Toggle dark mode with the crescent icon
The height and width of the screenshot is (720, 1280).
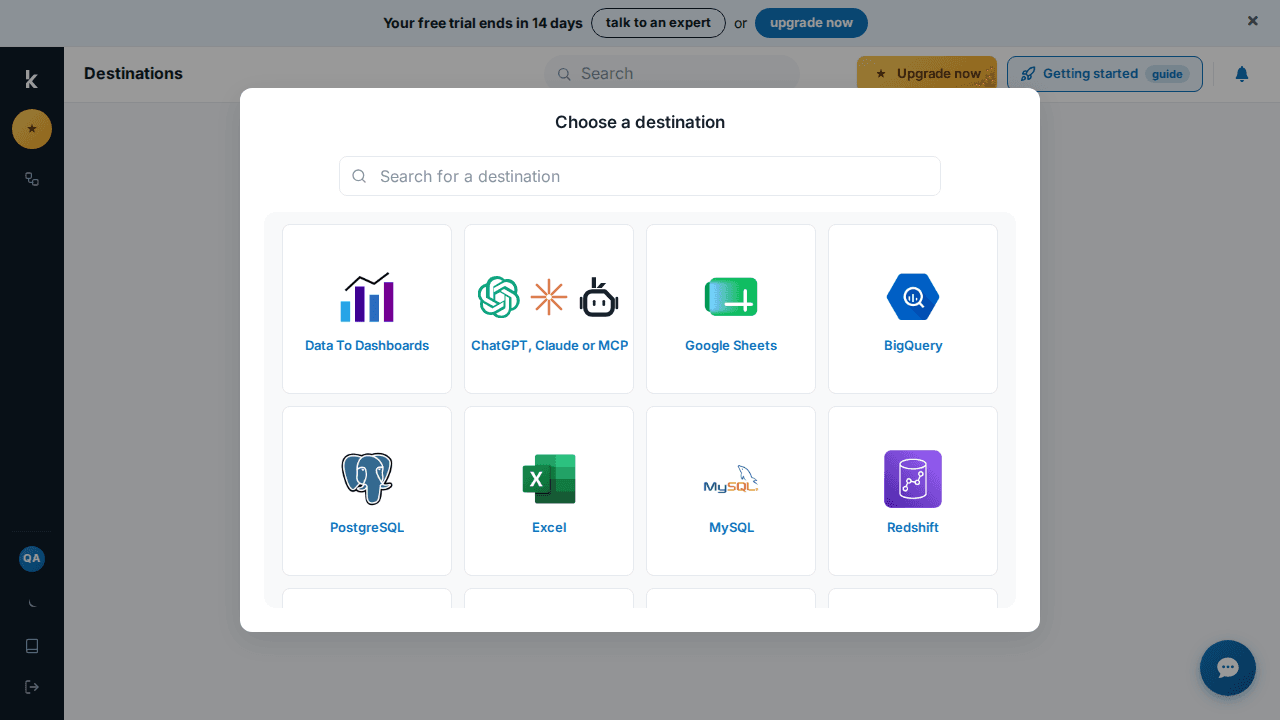pyautogui.click(x=32, y=603)
